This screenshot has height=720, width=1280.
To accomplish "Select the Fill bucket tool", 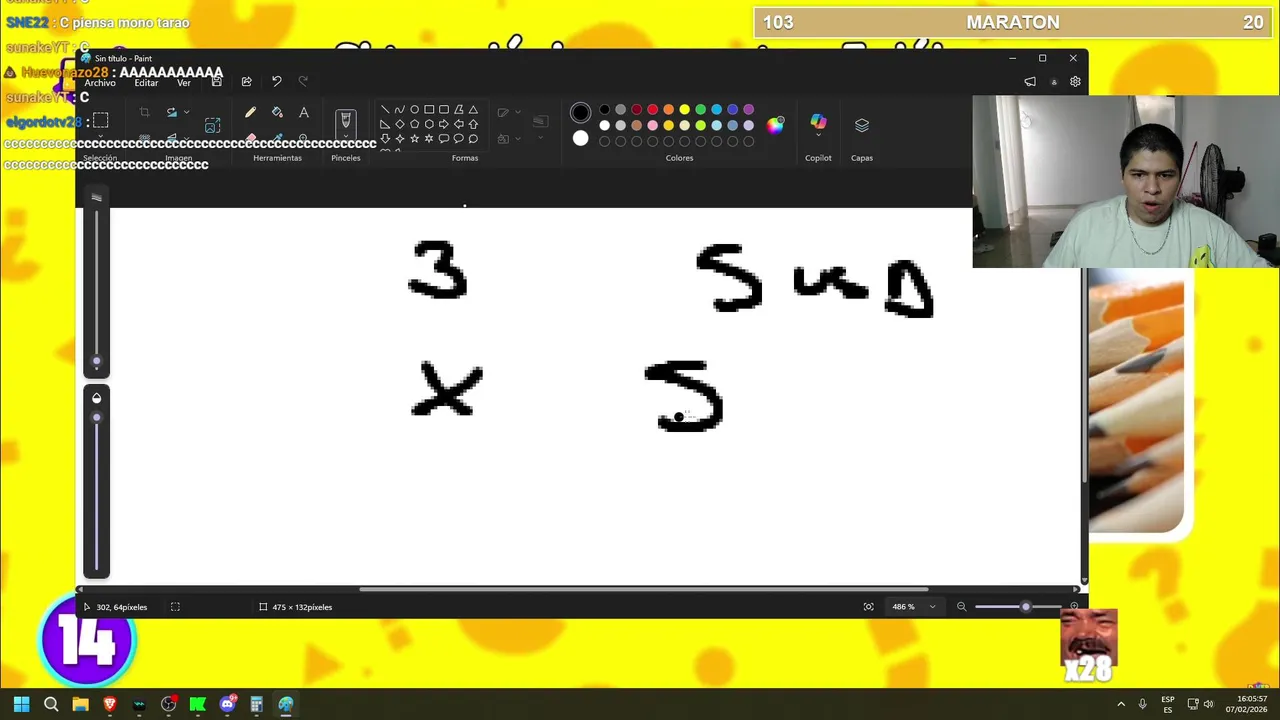I will pyautogui.click(x=277, y=112).
